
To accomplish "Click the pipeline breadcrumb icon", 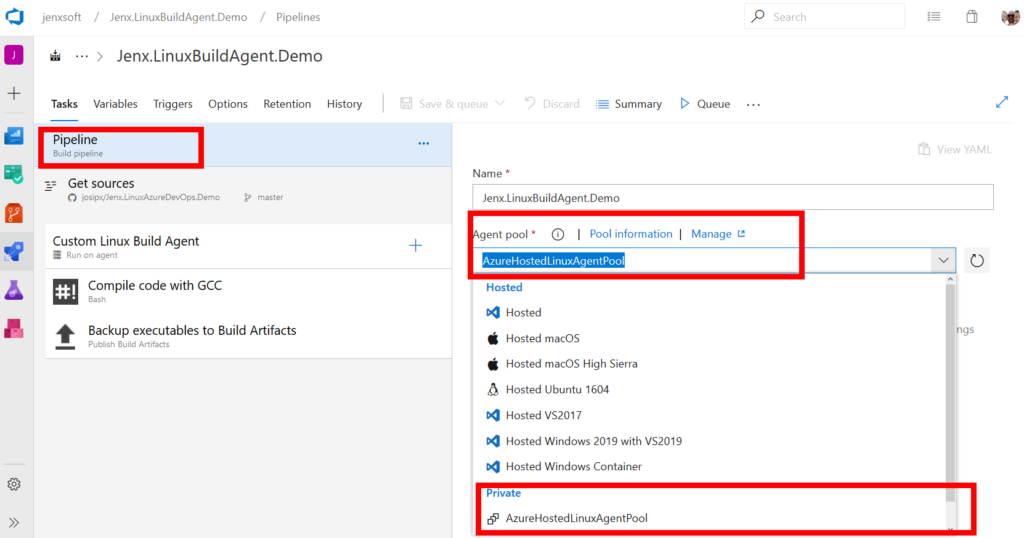I will [x=56, y=56].
